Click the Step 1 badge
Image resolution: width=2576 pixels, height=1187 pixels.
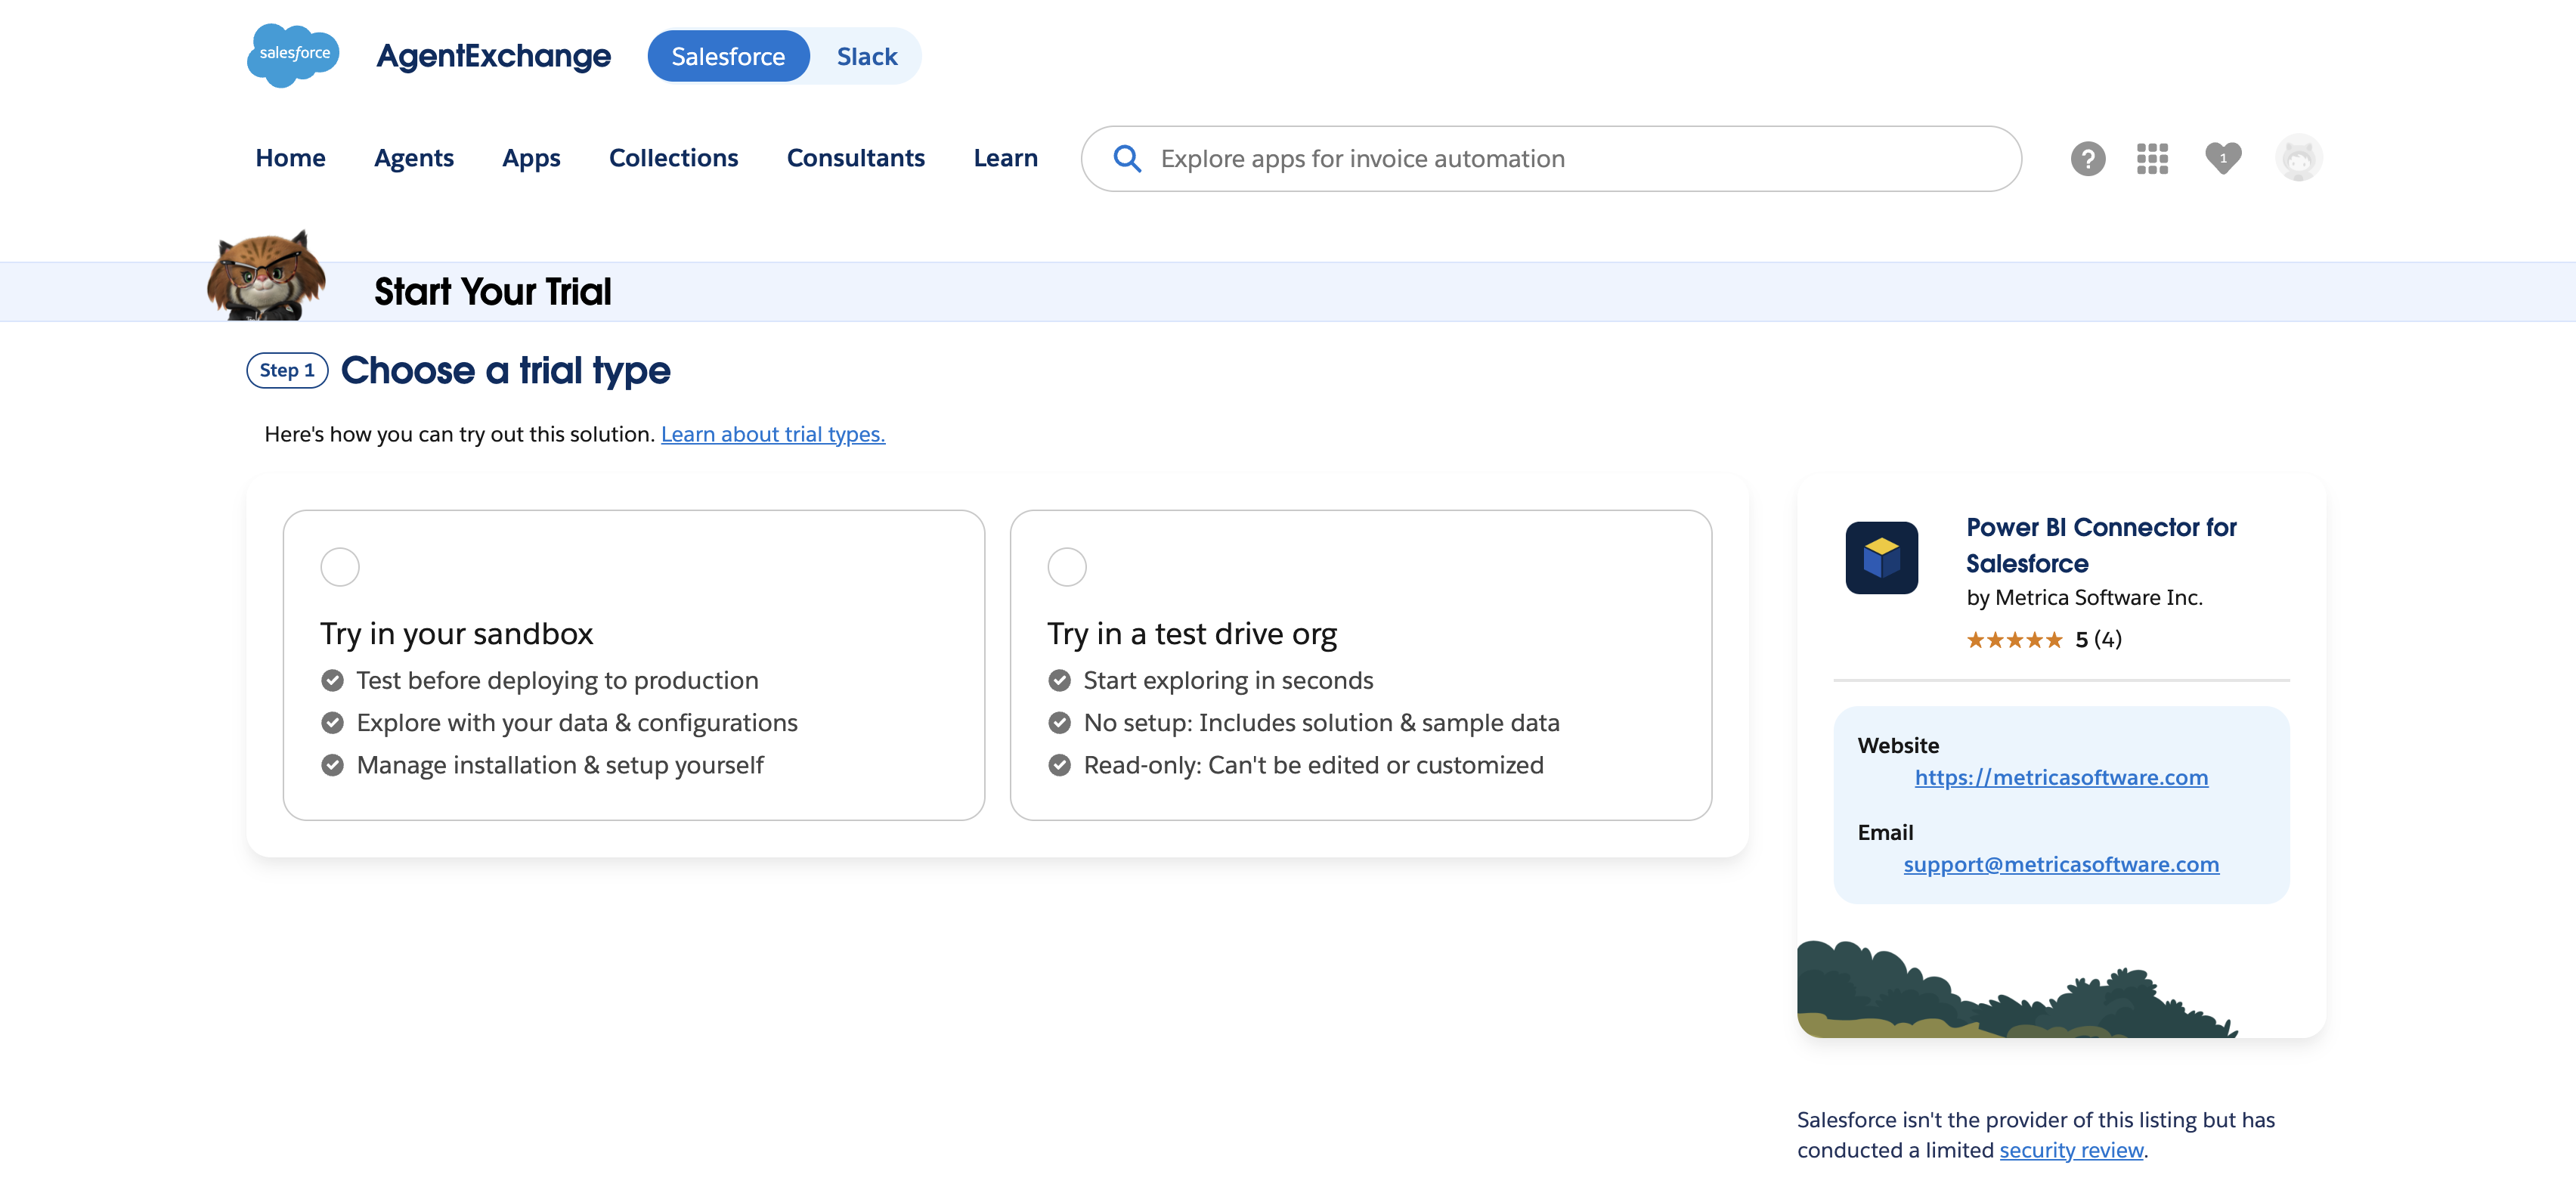(287, 370)
